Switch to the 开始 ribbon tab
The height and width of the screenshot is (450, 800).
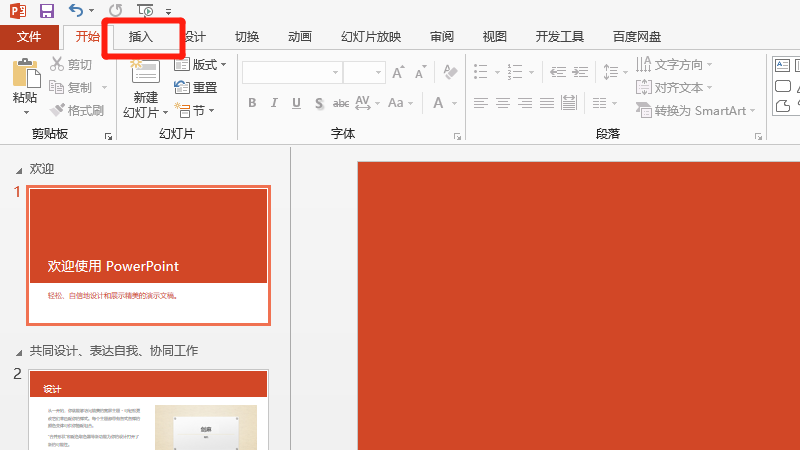[87, 37]
